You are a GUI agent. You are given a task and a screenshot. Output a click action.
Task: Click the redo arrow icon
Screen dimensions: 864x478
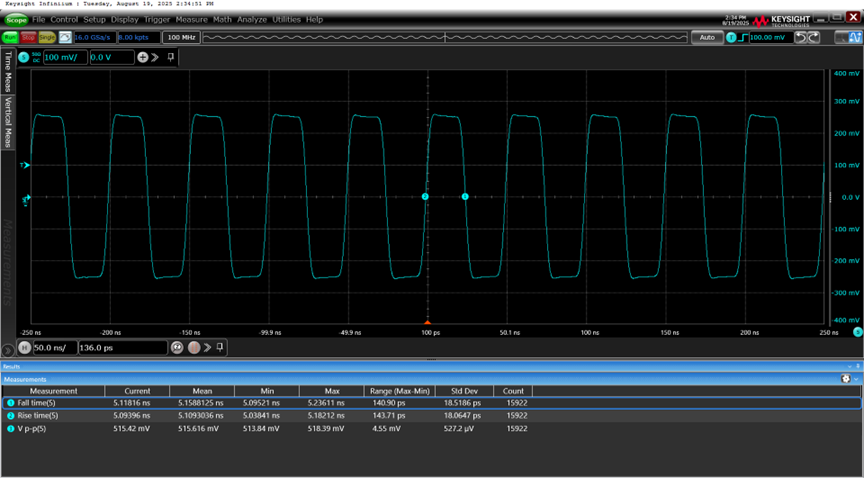click(x=813, y=37)
